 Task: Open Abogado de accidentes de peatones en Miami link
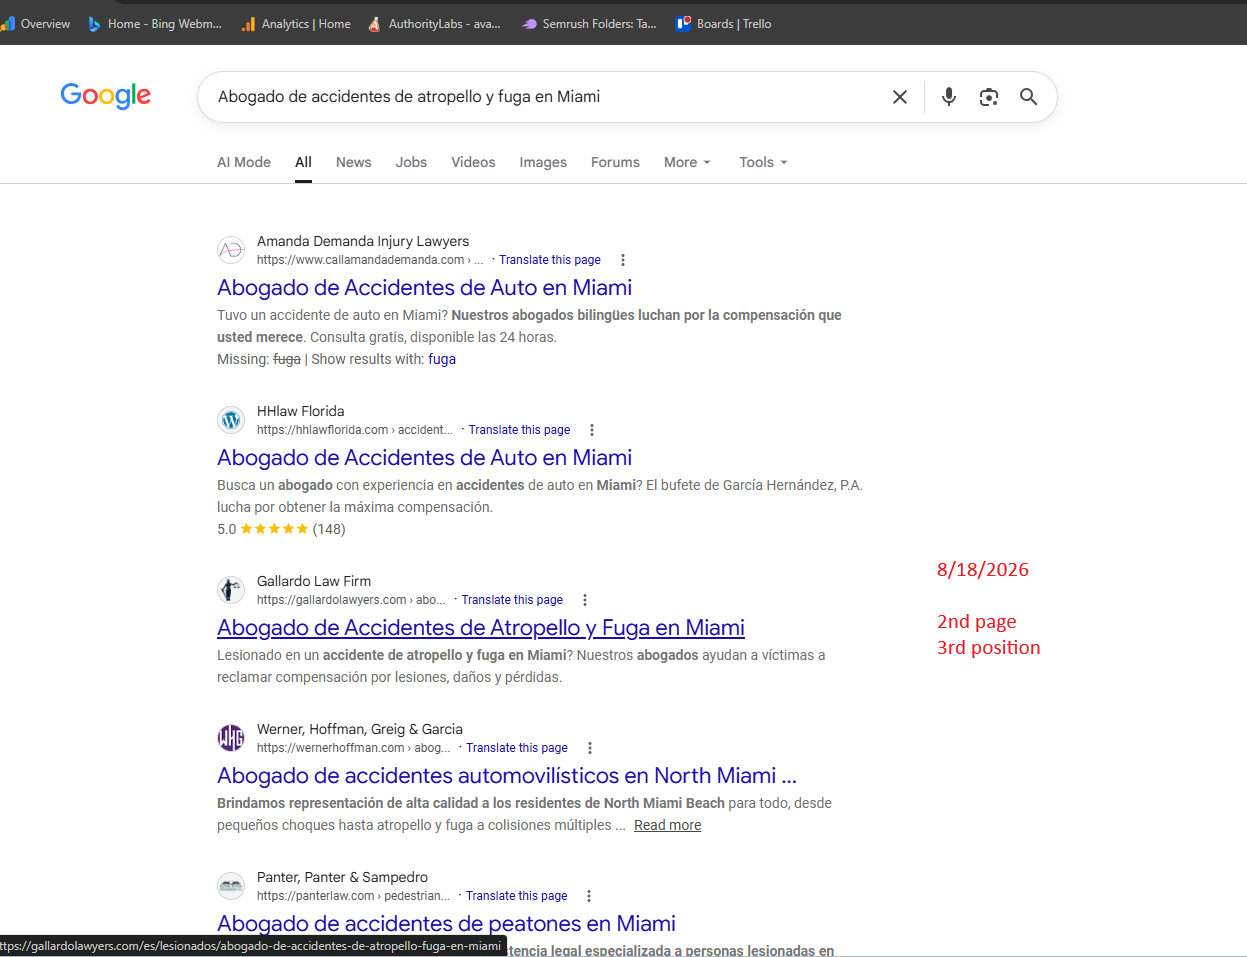coord(446,924)
